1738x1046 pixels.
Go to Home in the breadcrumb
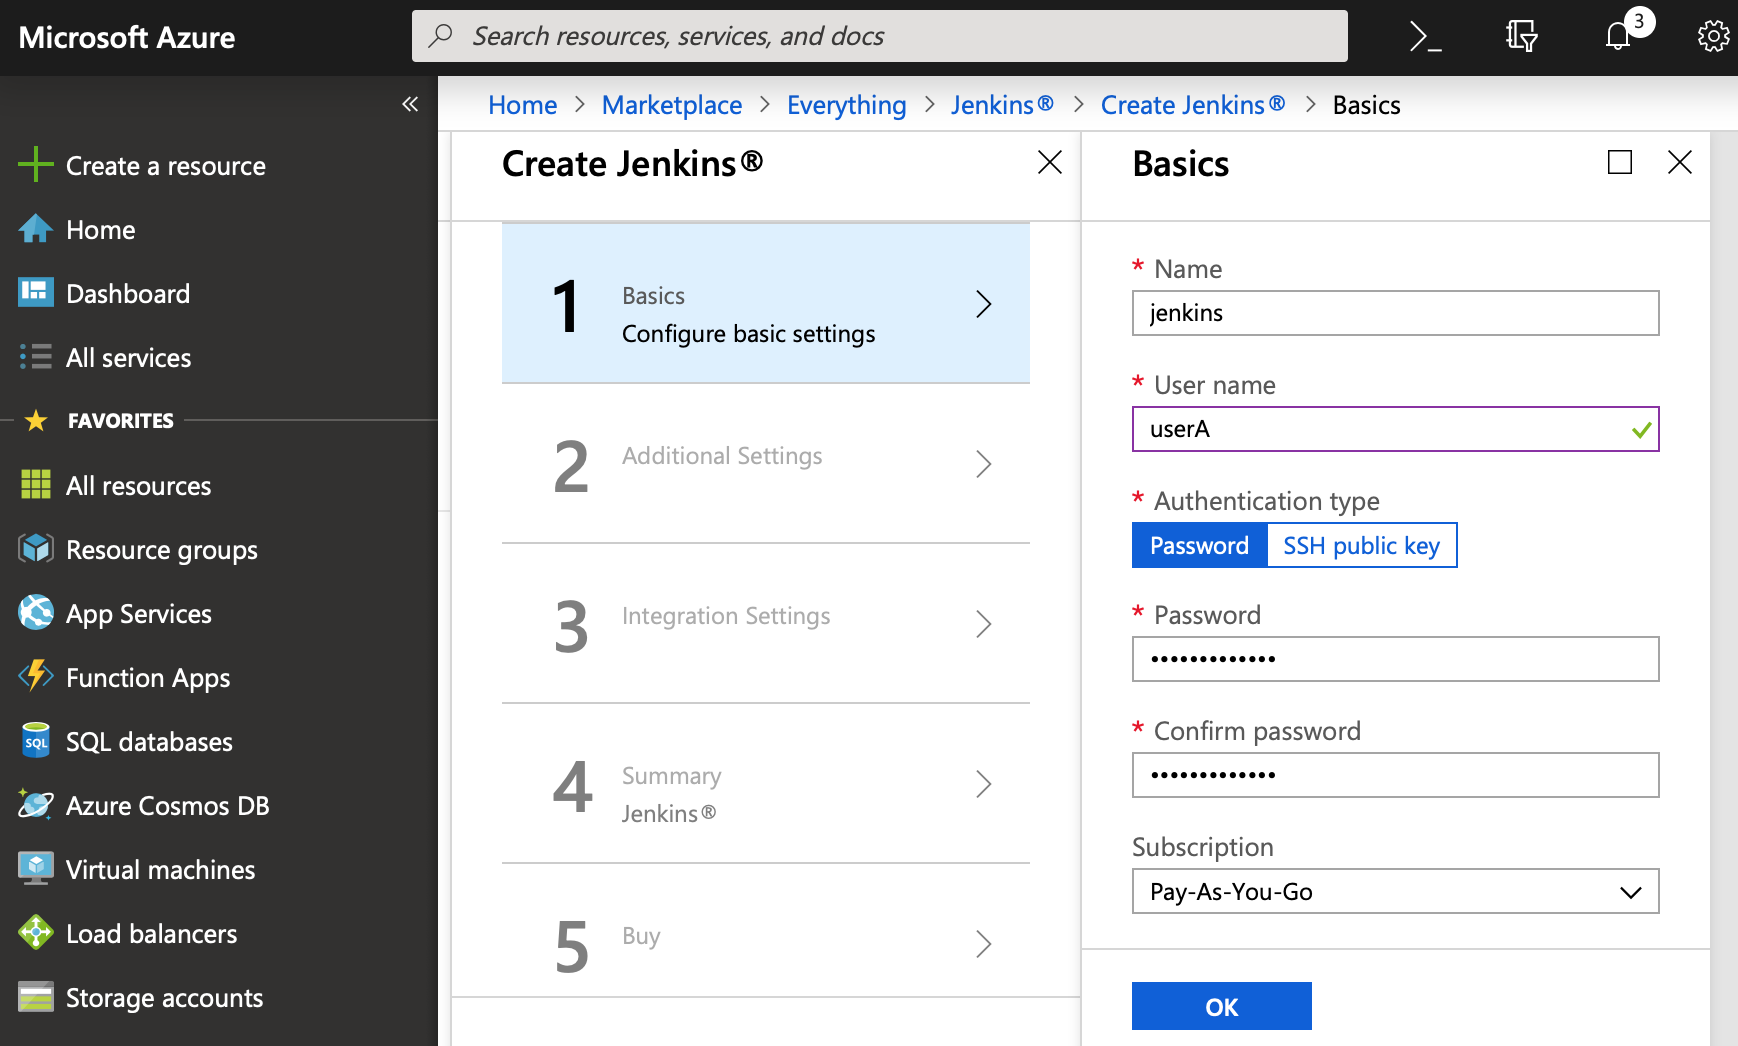[x=522, y=105]
